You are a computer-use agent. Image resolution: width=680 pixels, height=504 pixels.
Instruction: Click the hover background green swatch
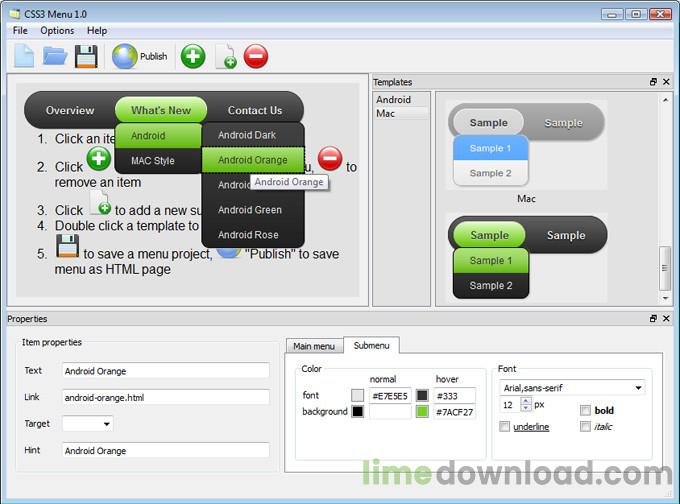click(422, 411)
